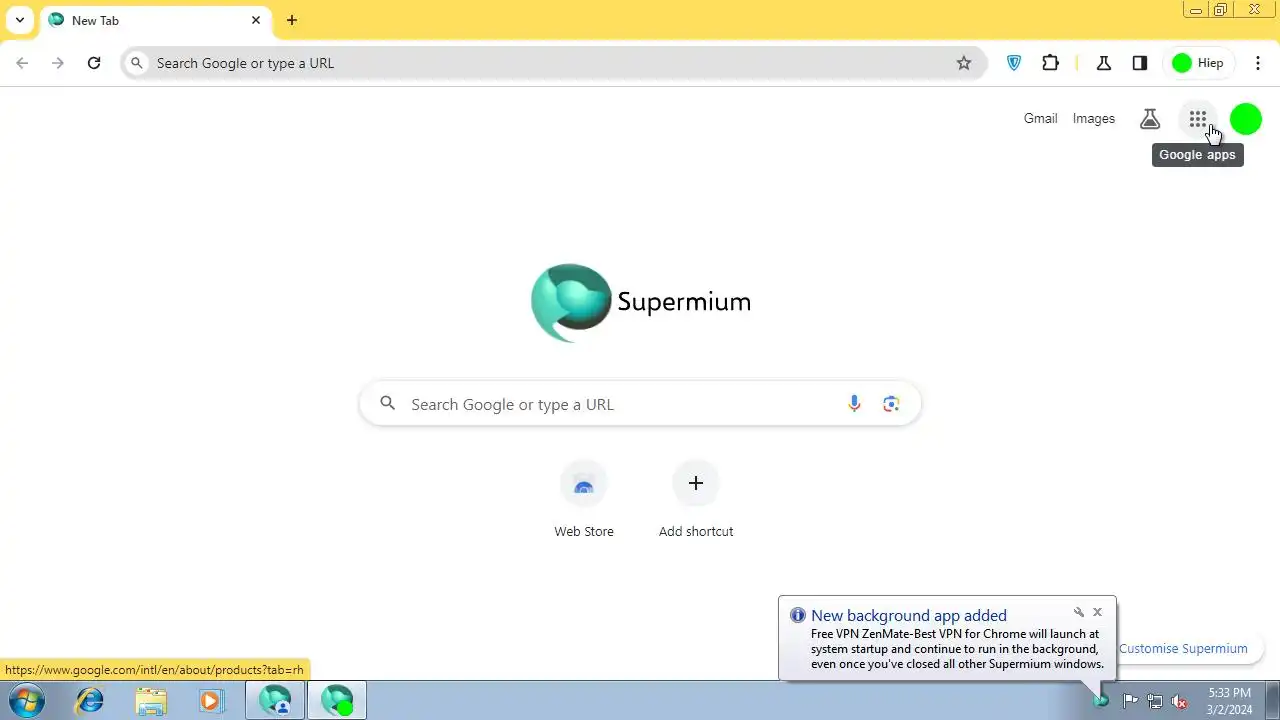Open notification options wrench icon
This screenshot has height=720, width=1280.
1079,612
